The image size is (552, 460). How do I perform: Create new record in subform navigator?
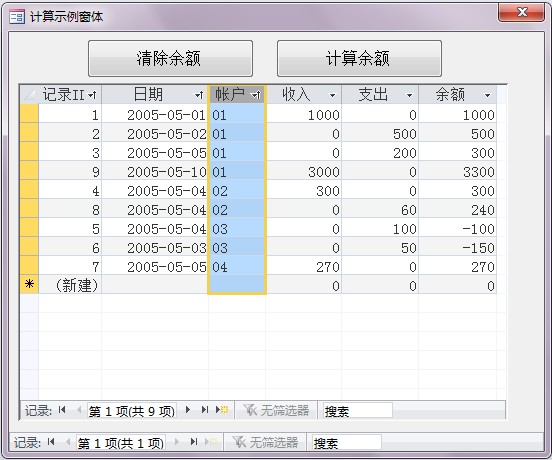point(222,410)
